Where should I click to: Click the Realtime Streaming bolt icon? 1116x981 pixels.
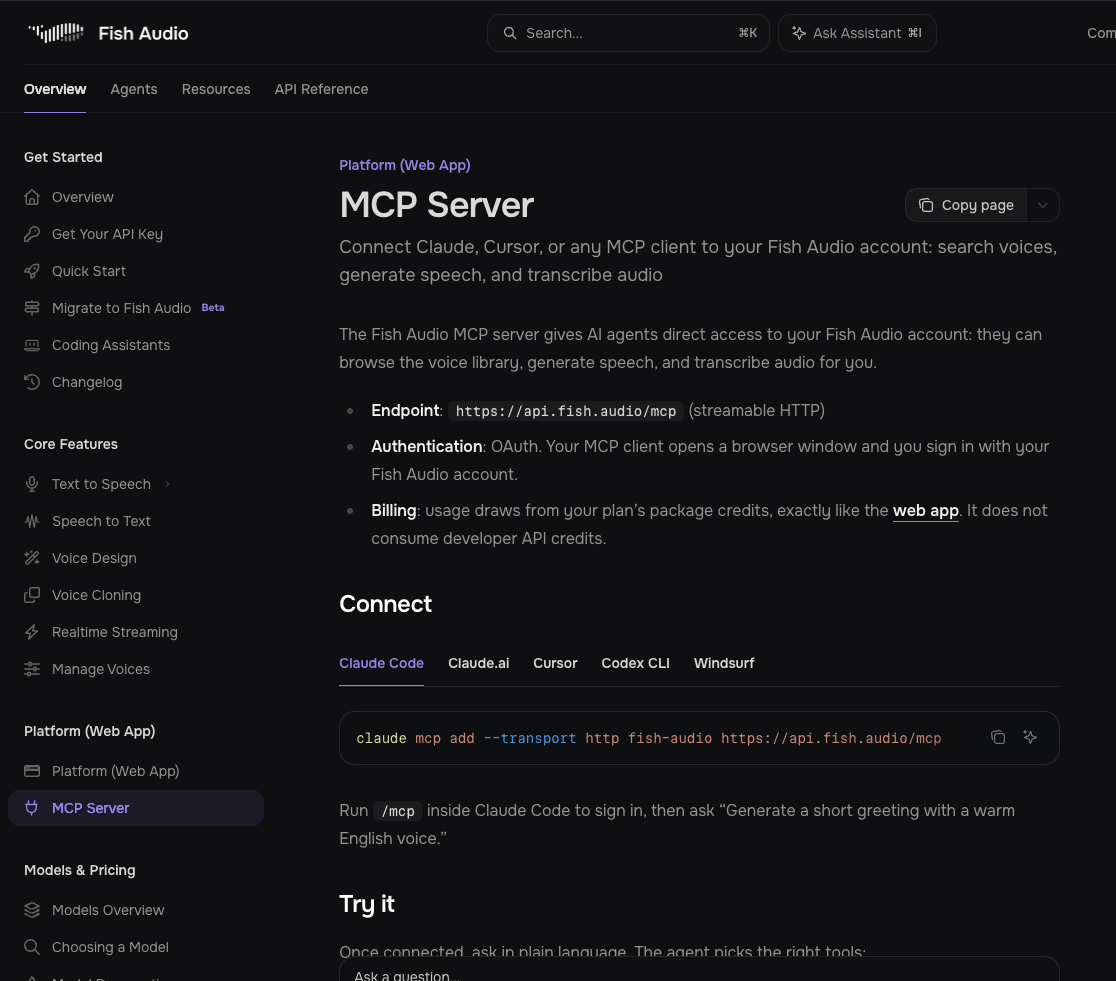click(x=32, y=632)
